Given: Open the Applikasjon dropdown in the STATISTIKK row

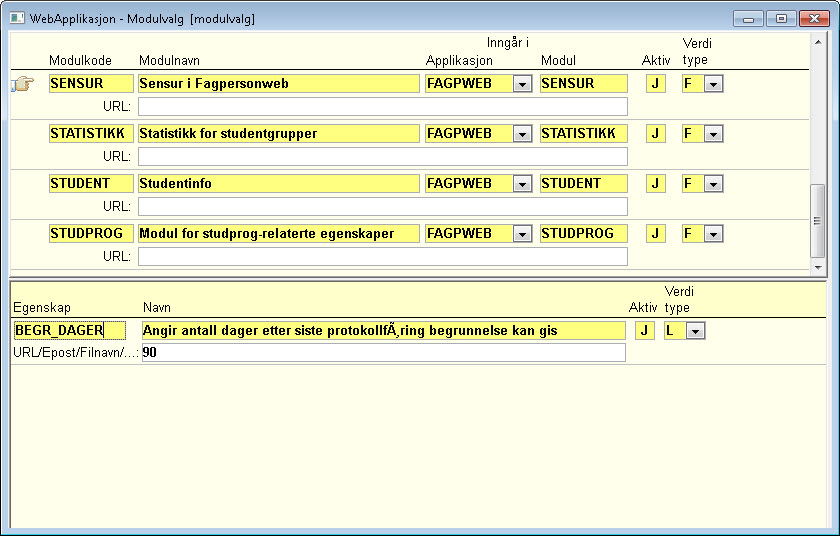Looking at the screenshot, I should [522, 134].
